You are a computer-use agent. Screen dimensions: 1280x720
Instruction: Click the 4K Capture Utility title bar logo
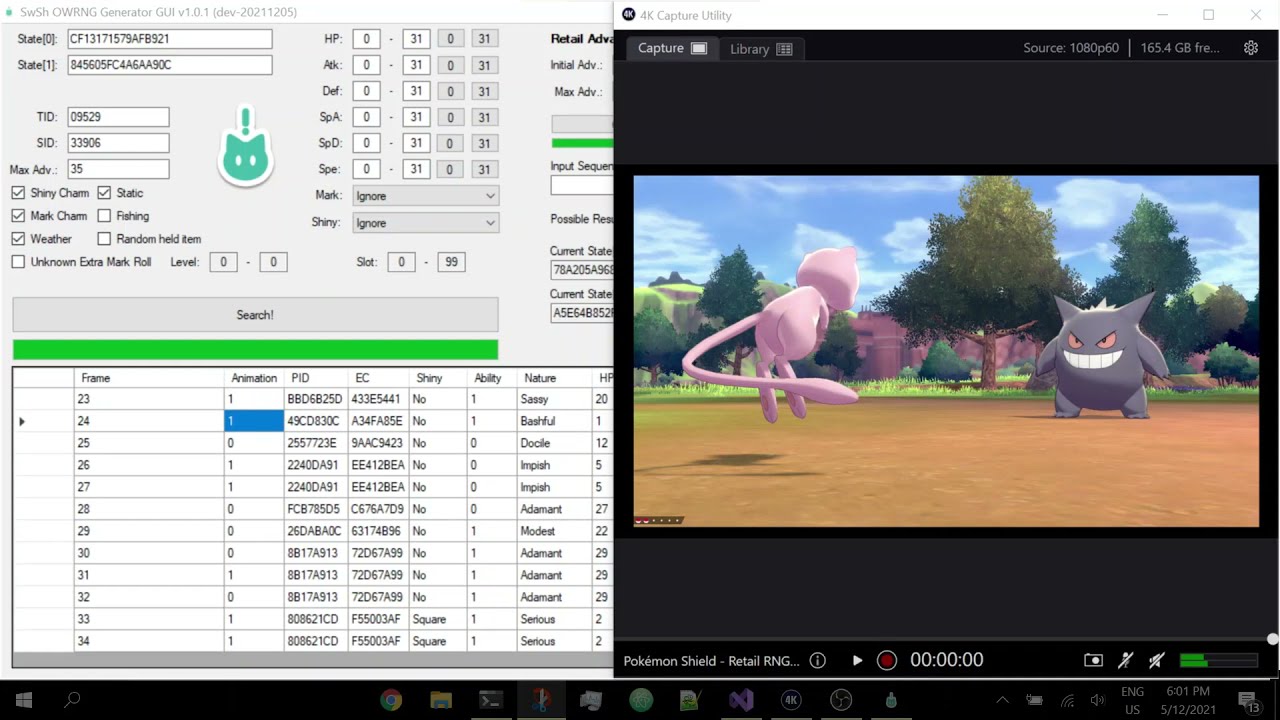[628, 15]
